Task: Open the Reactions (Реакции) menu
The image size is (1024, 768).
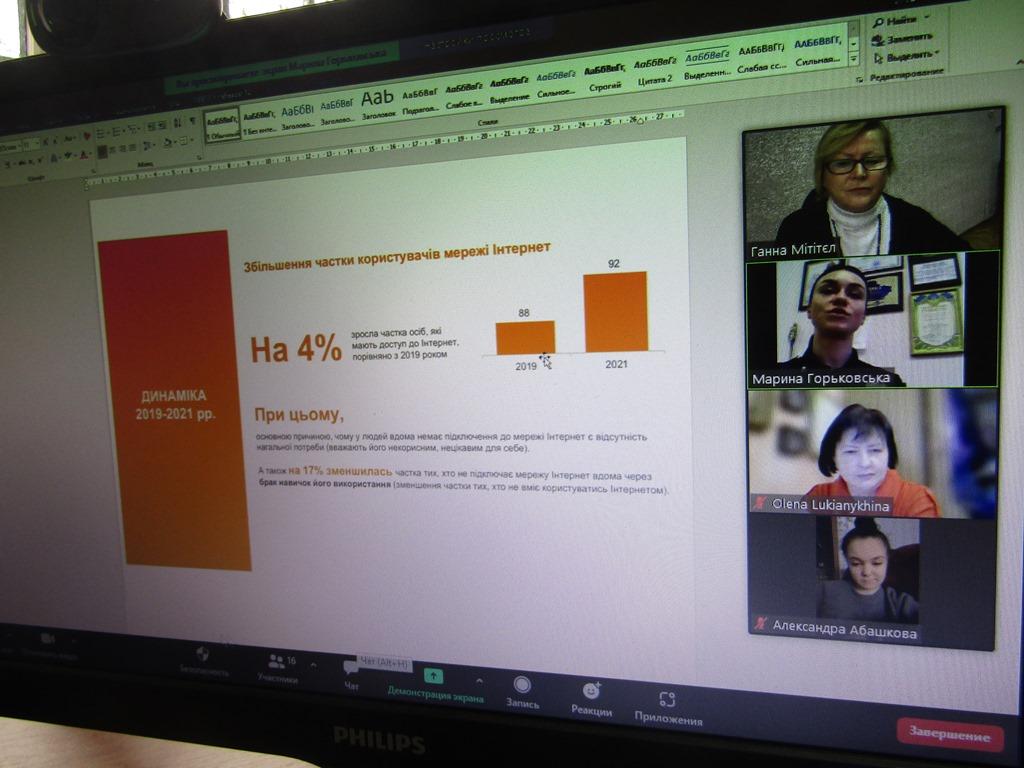Action: [592, 699]
